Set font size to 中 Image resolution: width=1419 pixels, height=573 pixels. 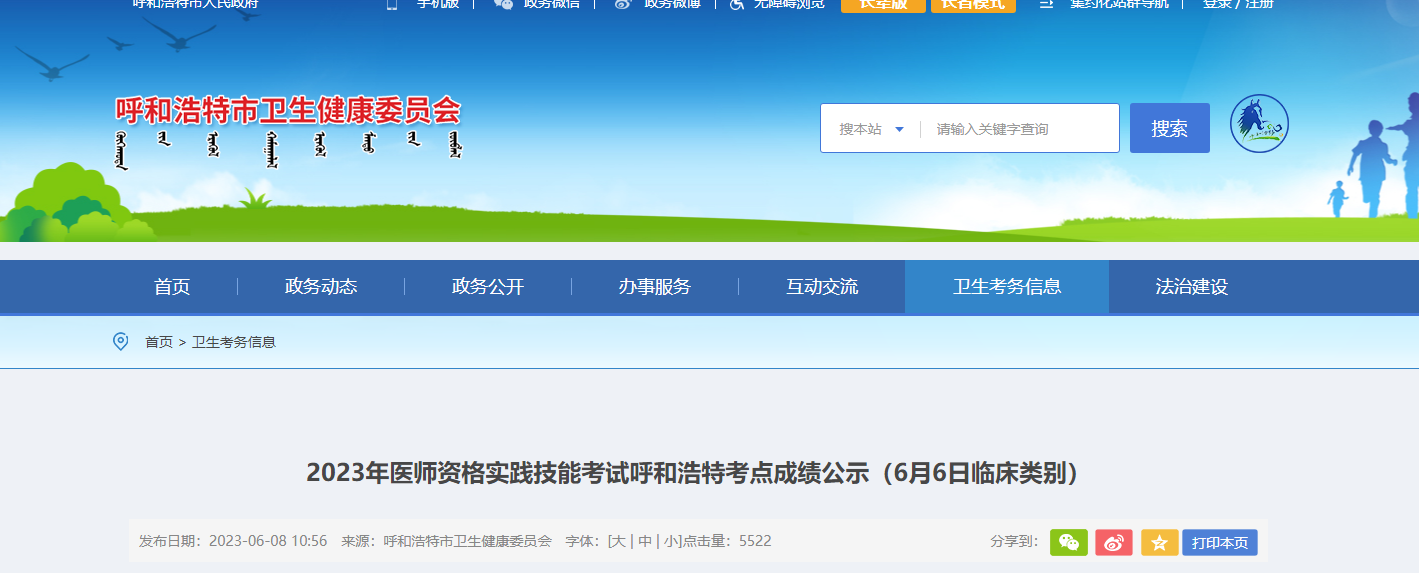pos(646,541)
